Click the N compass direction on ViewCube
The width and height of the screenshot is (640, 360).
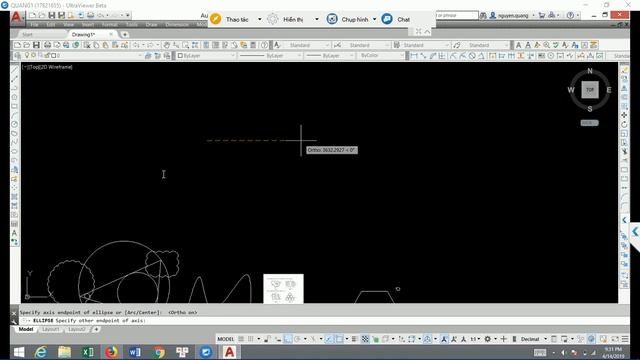[x=590, y=71]
